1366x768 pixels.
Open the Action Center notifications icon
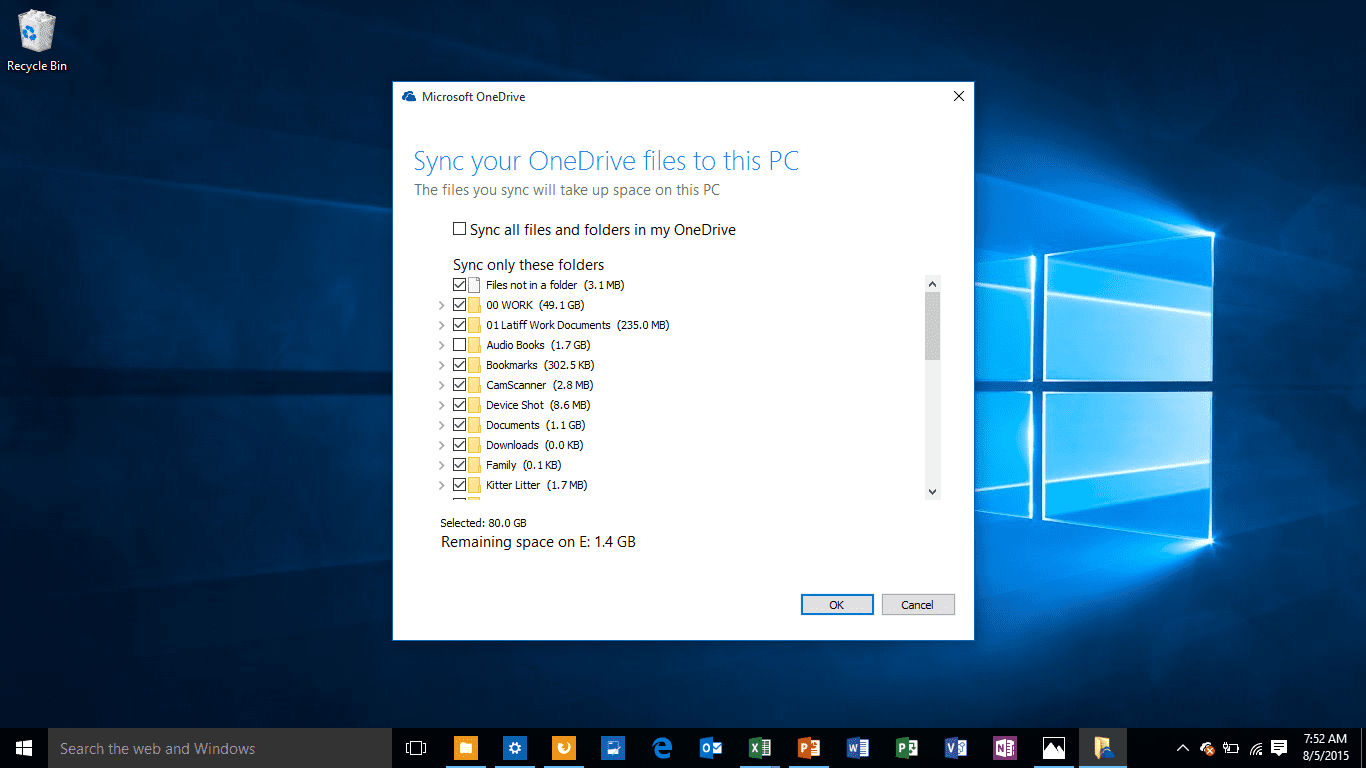[1279, 748]
